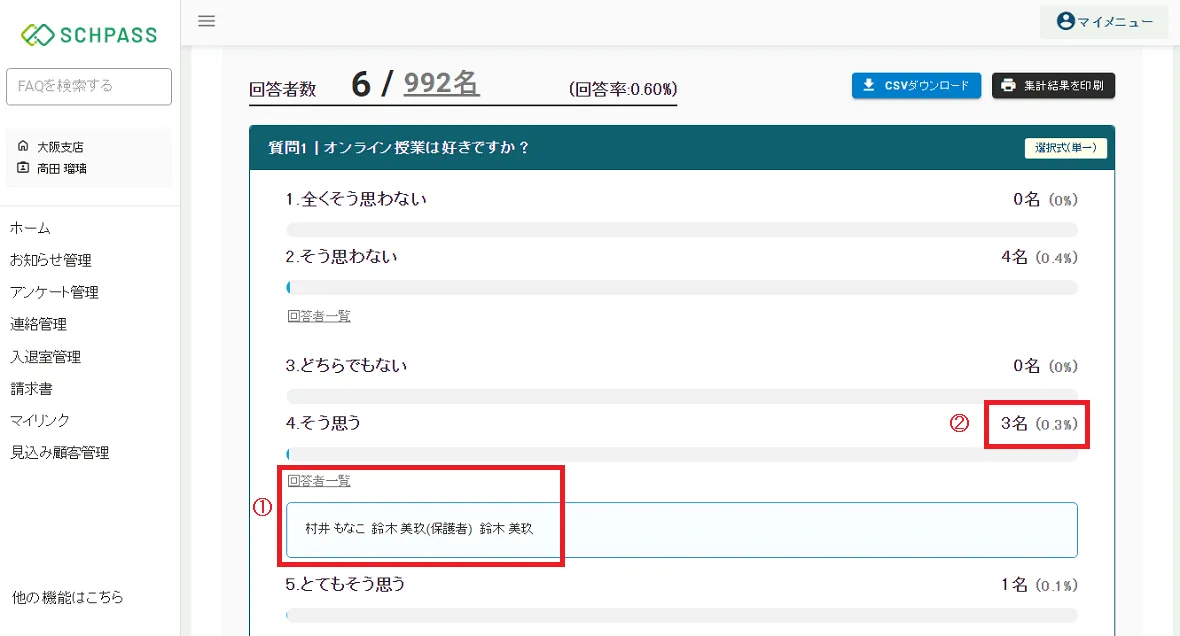Select option text 4.そう思う
The image size is (1180, 636).
click(324, 424)
